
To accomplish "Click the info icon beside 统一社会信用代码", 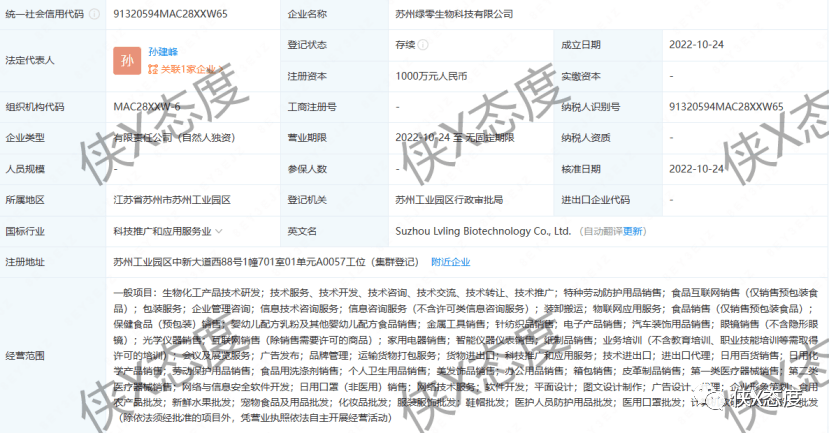I will pyautogui.click(x=94, y=14).
